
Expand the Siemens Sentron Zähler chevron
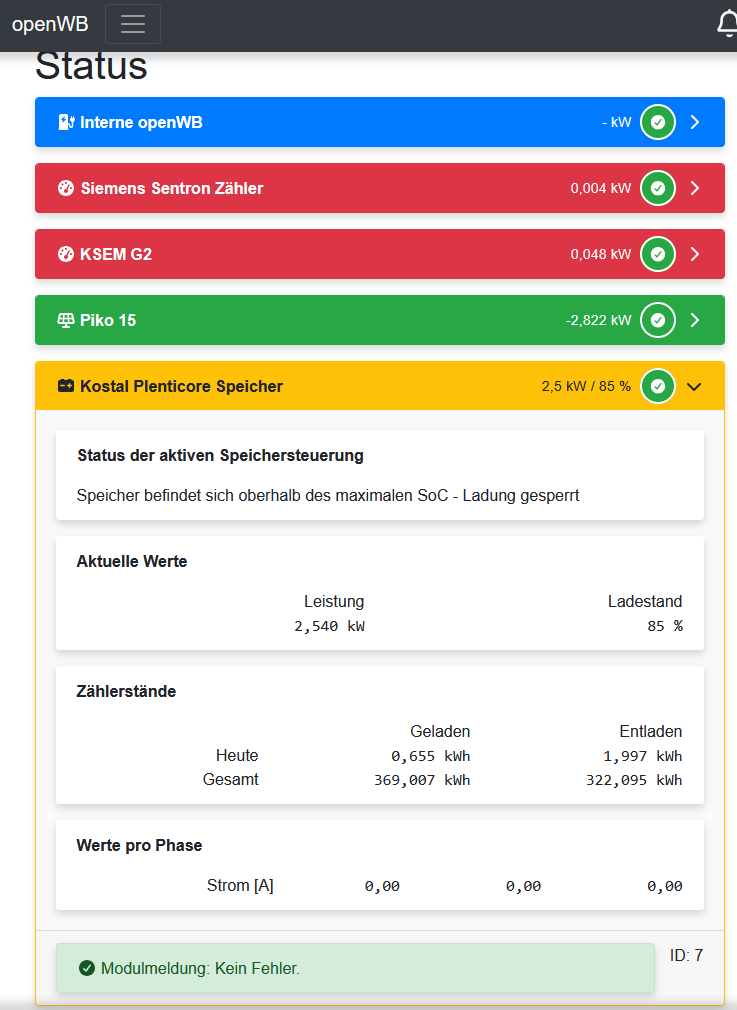click(x=696, y=188)
